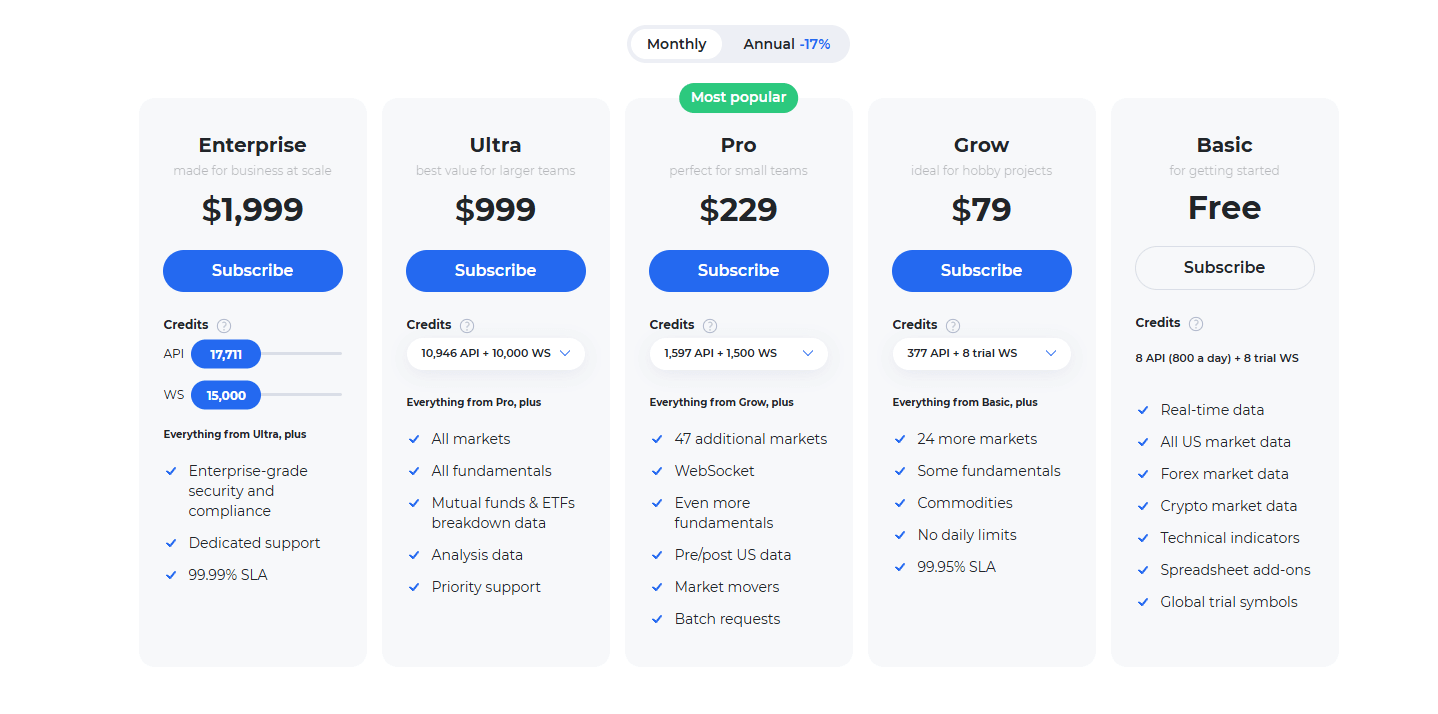The width and height of the screenshot is (1438, 714).
Task: Switch billing to Annual with 17% discount
Action: [x=786, y=43]
